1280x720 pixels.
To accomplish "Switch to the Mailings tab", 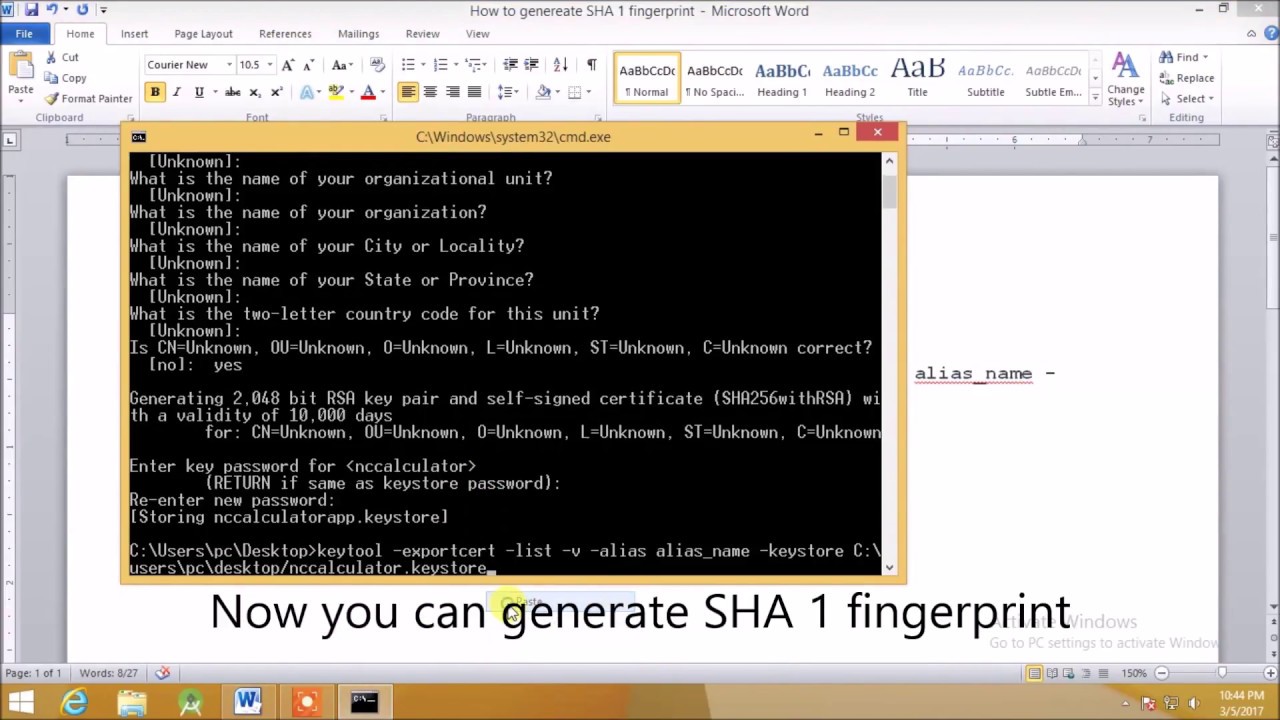I will tap(358, 34).
